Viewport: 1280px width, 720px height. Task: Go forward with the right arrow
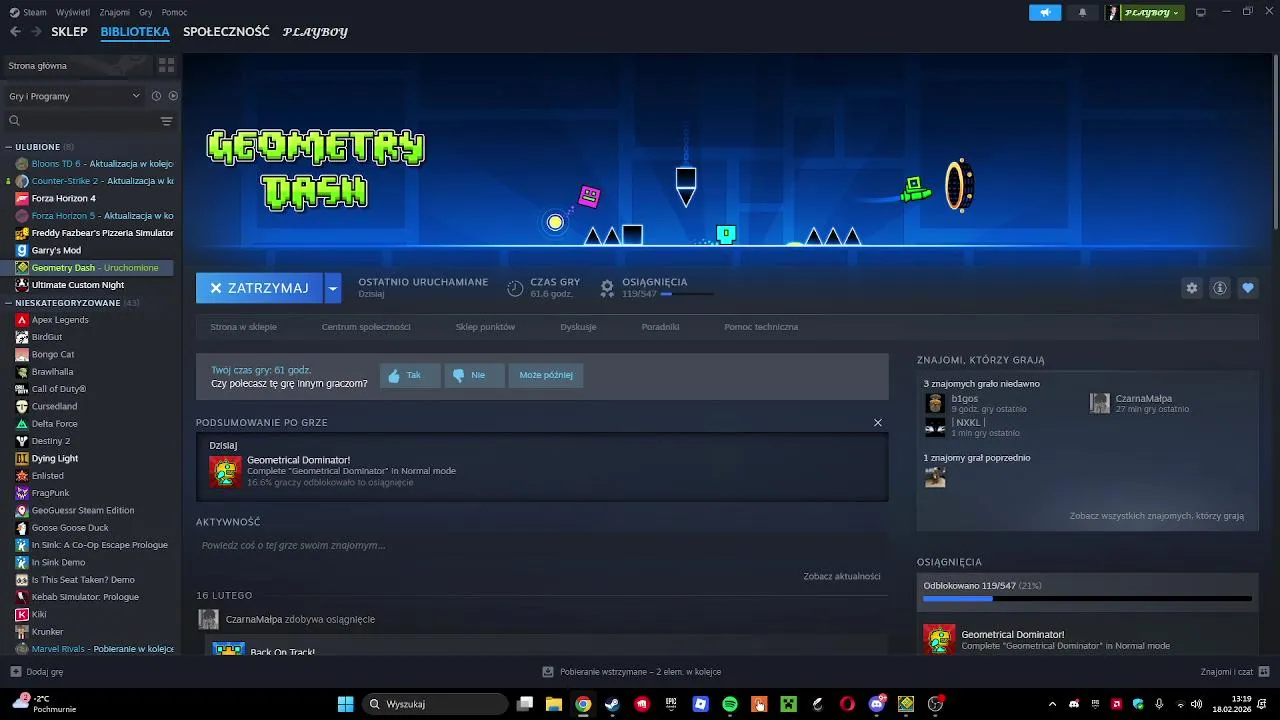pos(36,32)
